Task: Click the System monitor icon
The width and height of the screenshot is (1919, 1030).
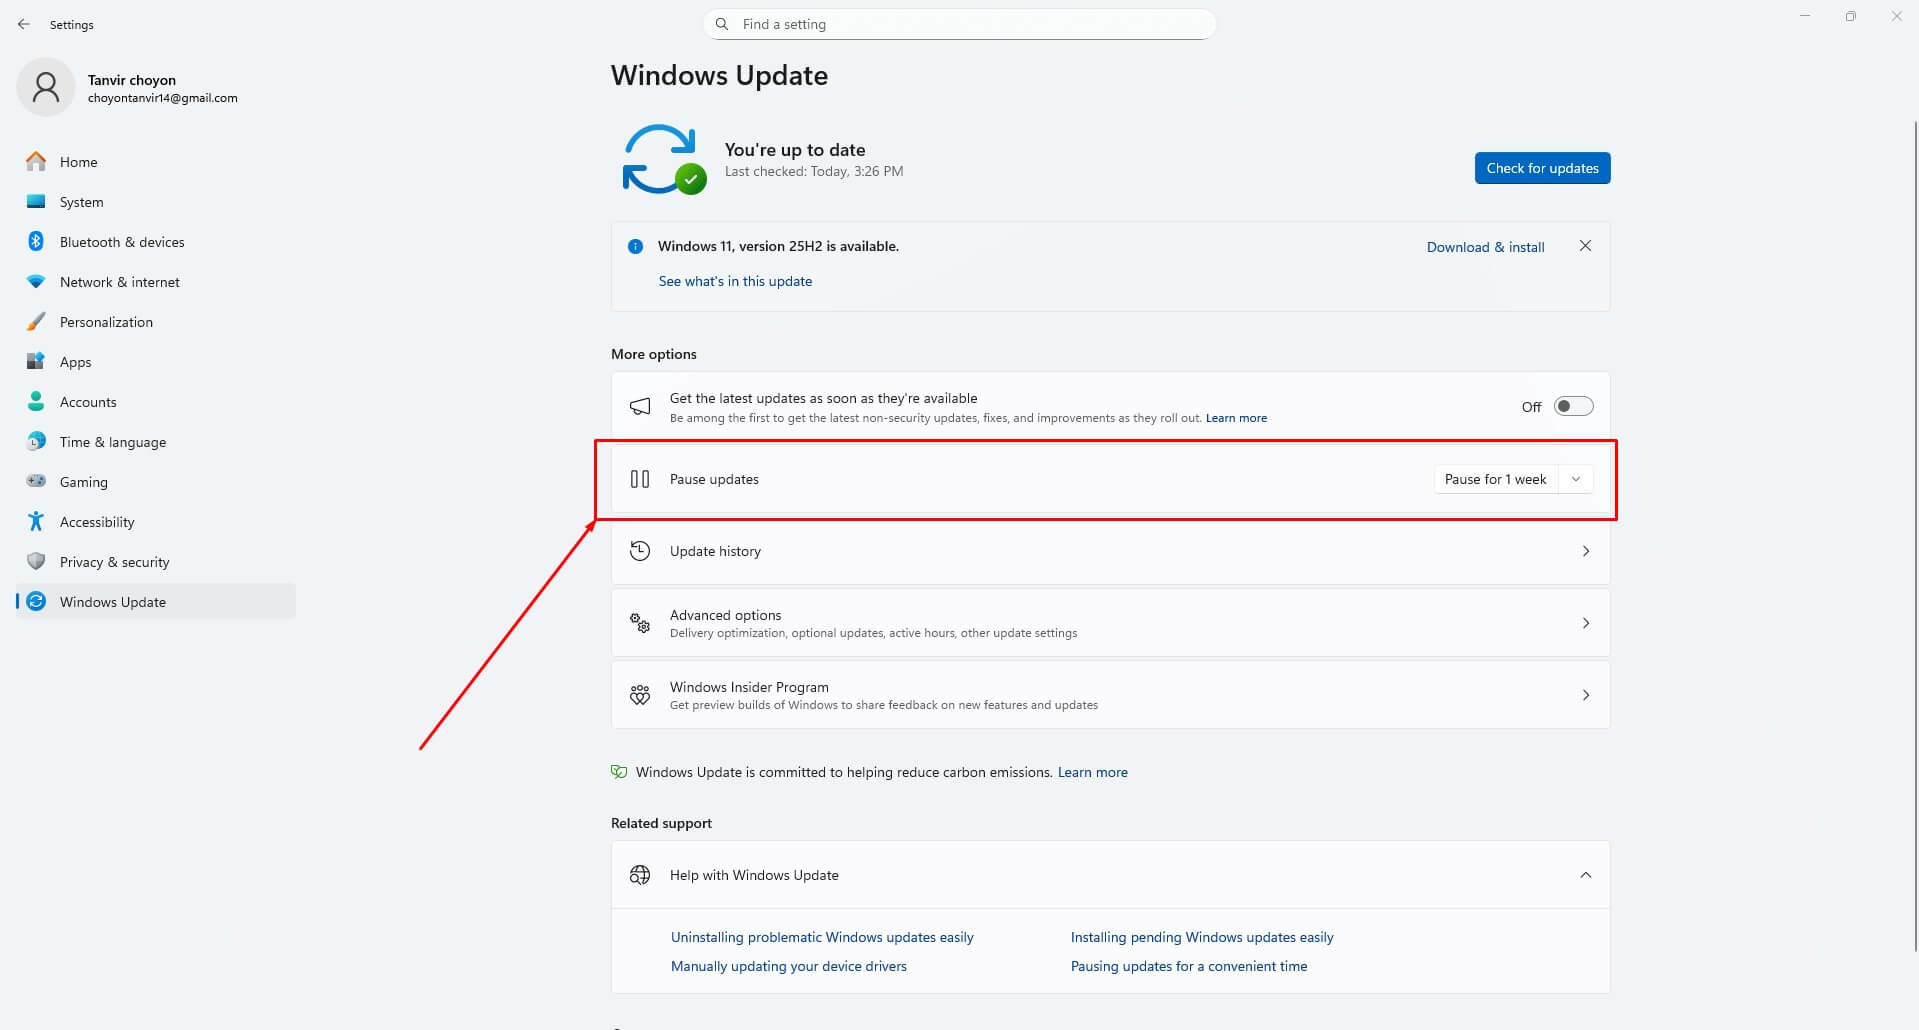Action: pos(36,201)
